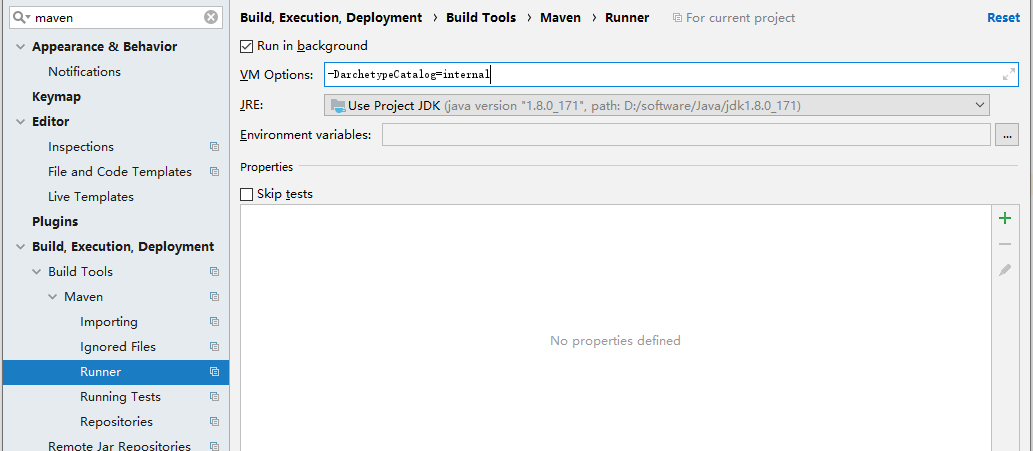Image resolution: width=1033 pixels, height=451 pixels.
Task: Open Ignored Files settings
Action: pos(118,347)
